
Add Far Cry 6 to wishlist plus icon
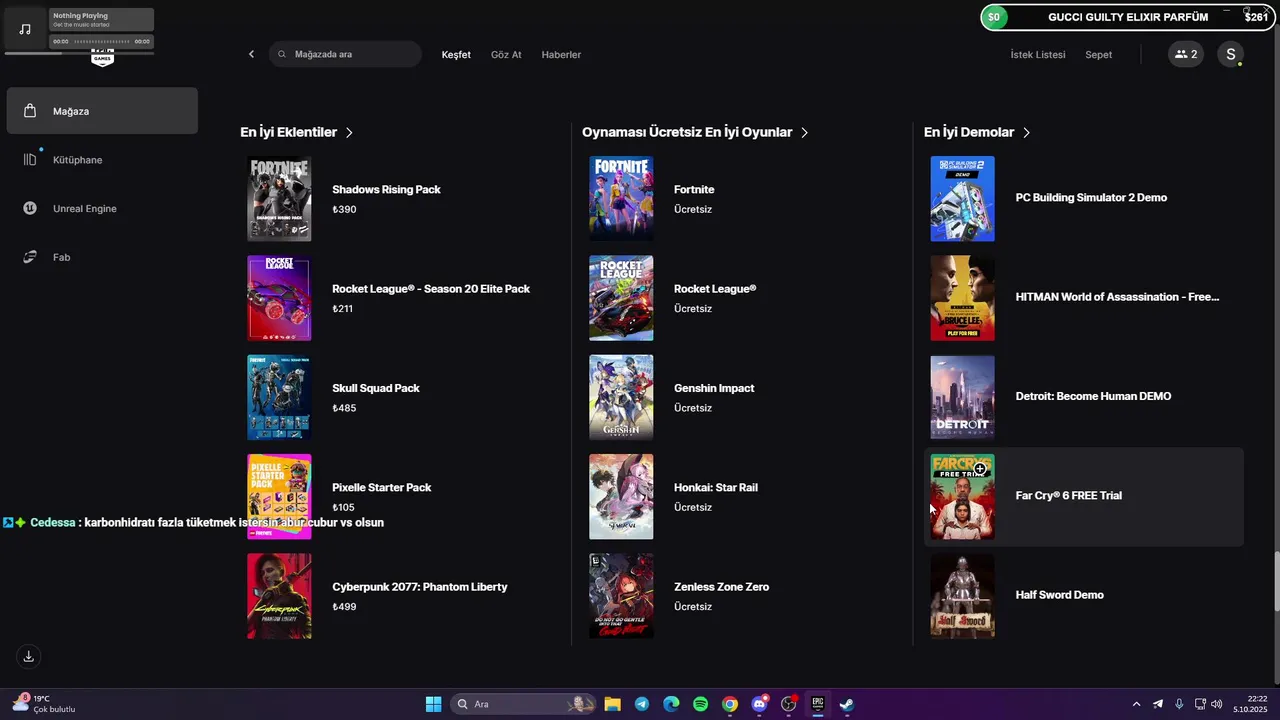click(x=981, y=468)
